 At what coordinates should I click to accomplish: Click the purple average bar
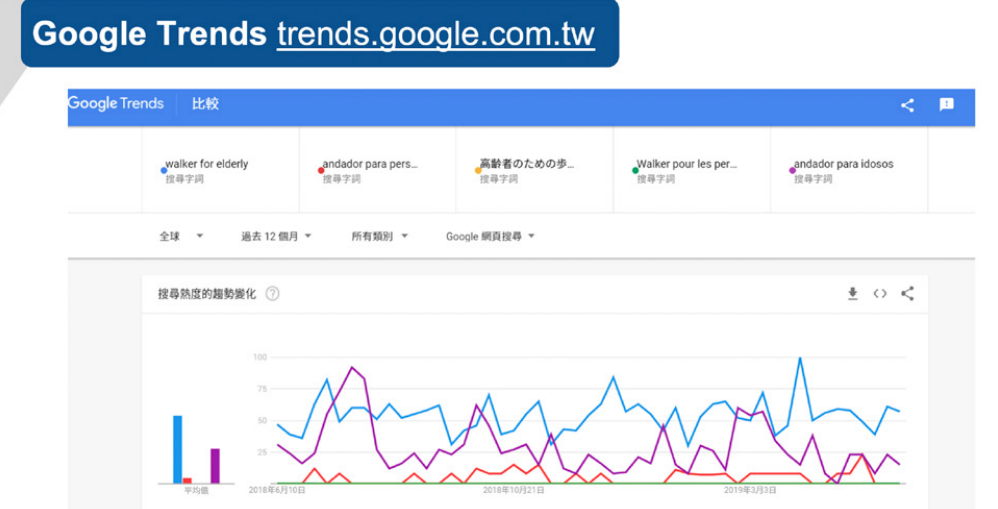(214, 465)
